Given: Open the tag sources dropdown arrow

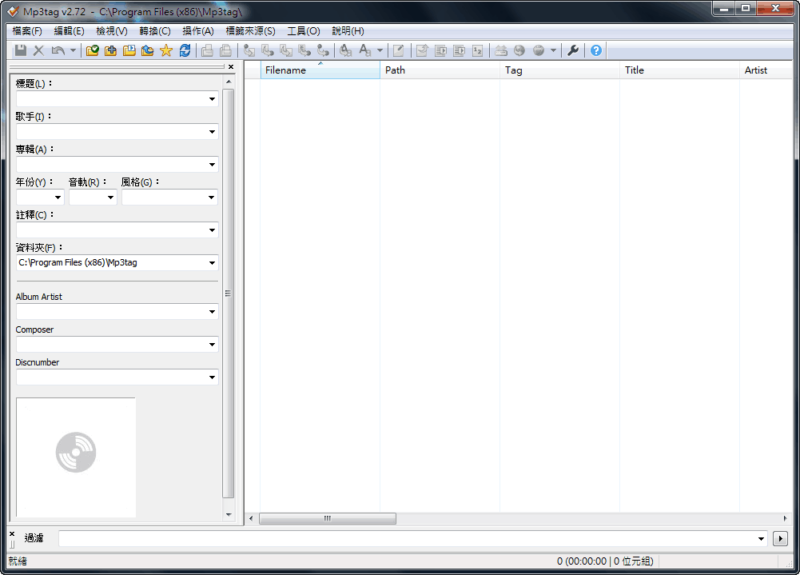Looking at the screenshot, I should pyautogui.click(x=553, y=51).
